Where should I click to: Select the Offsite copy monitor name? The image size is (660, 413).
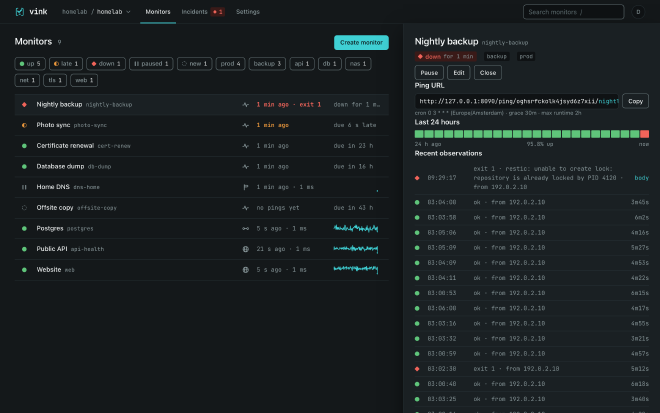pyautogui.click(x=55, y=208)
